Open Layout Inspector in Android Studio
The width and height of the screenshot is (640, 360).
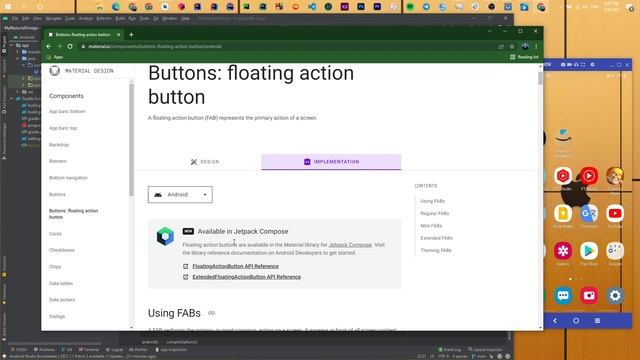click(485, 350)
